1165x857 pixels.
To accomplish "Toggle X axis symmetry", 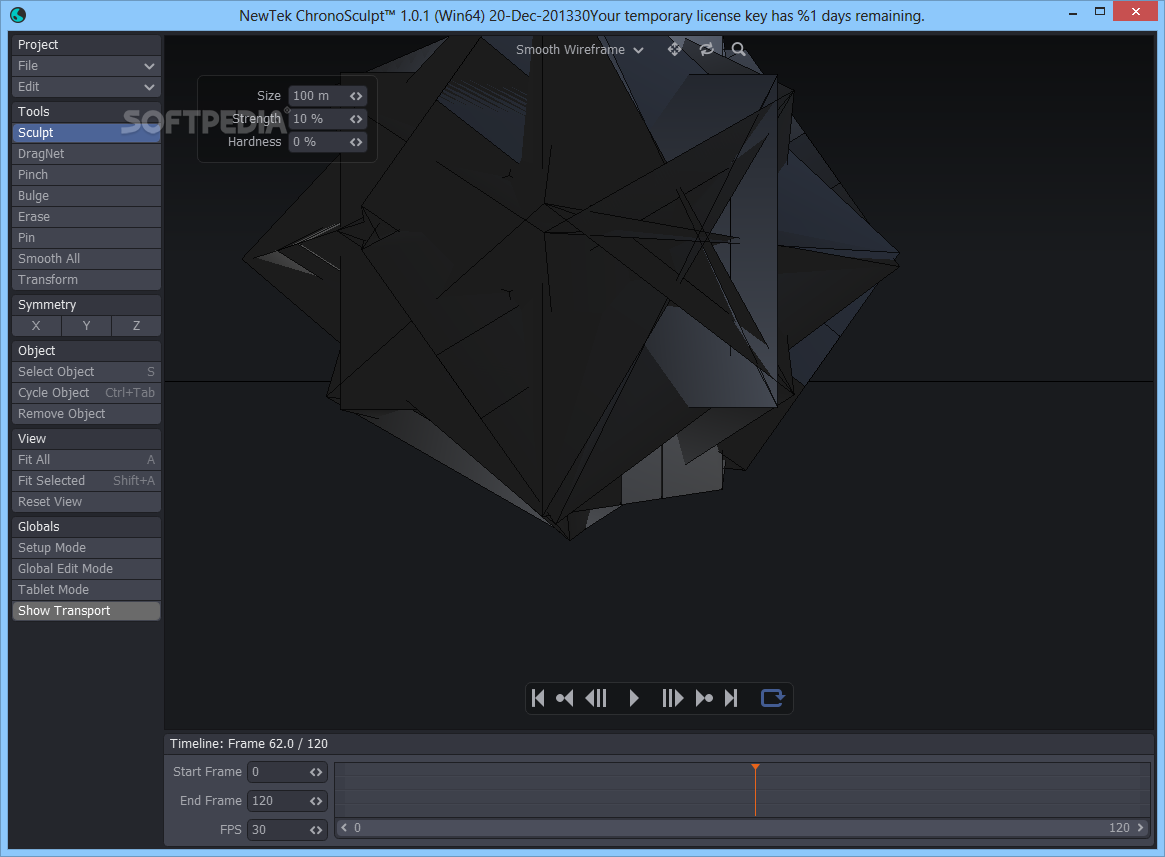I will click(36, 326).
